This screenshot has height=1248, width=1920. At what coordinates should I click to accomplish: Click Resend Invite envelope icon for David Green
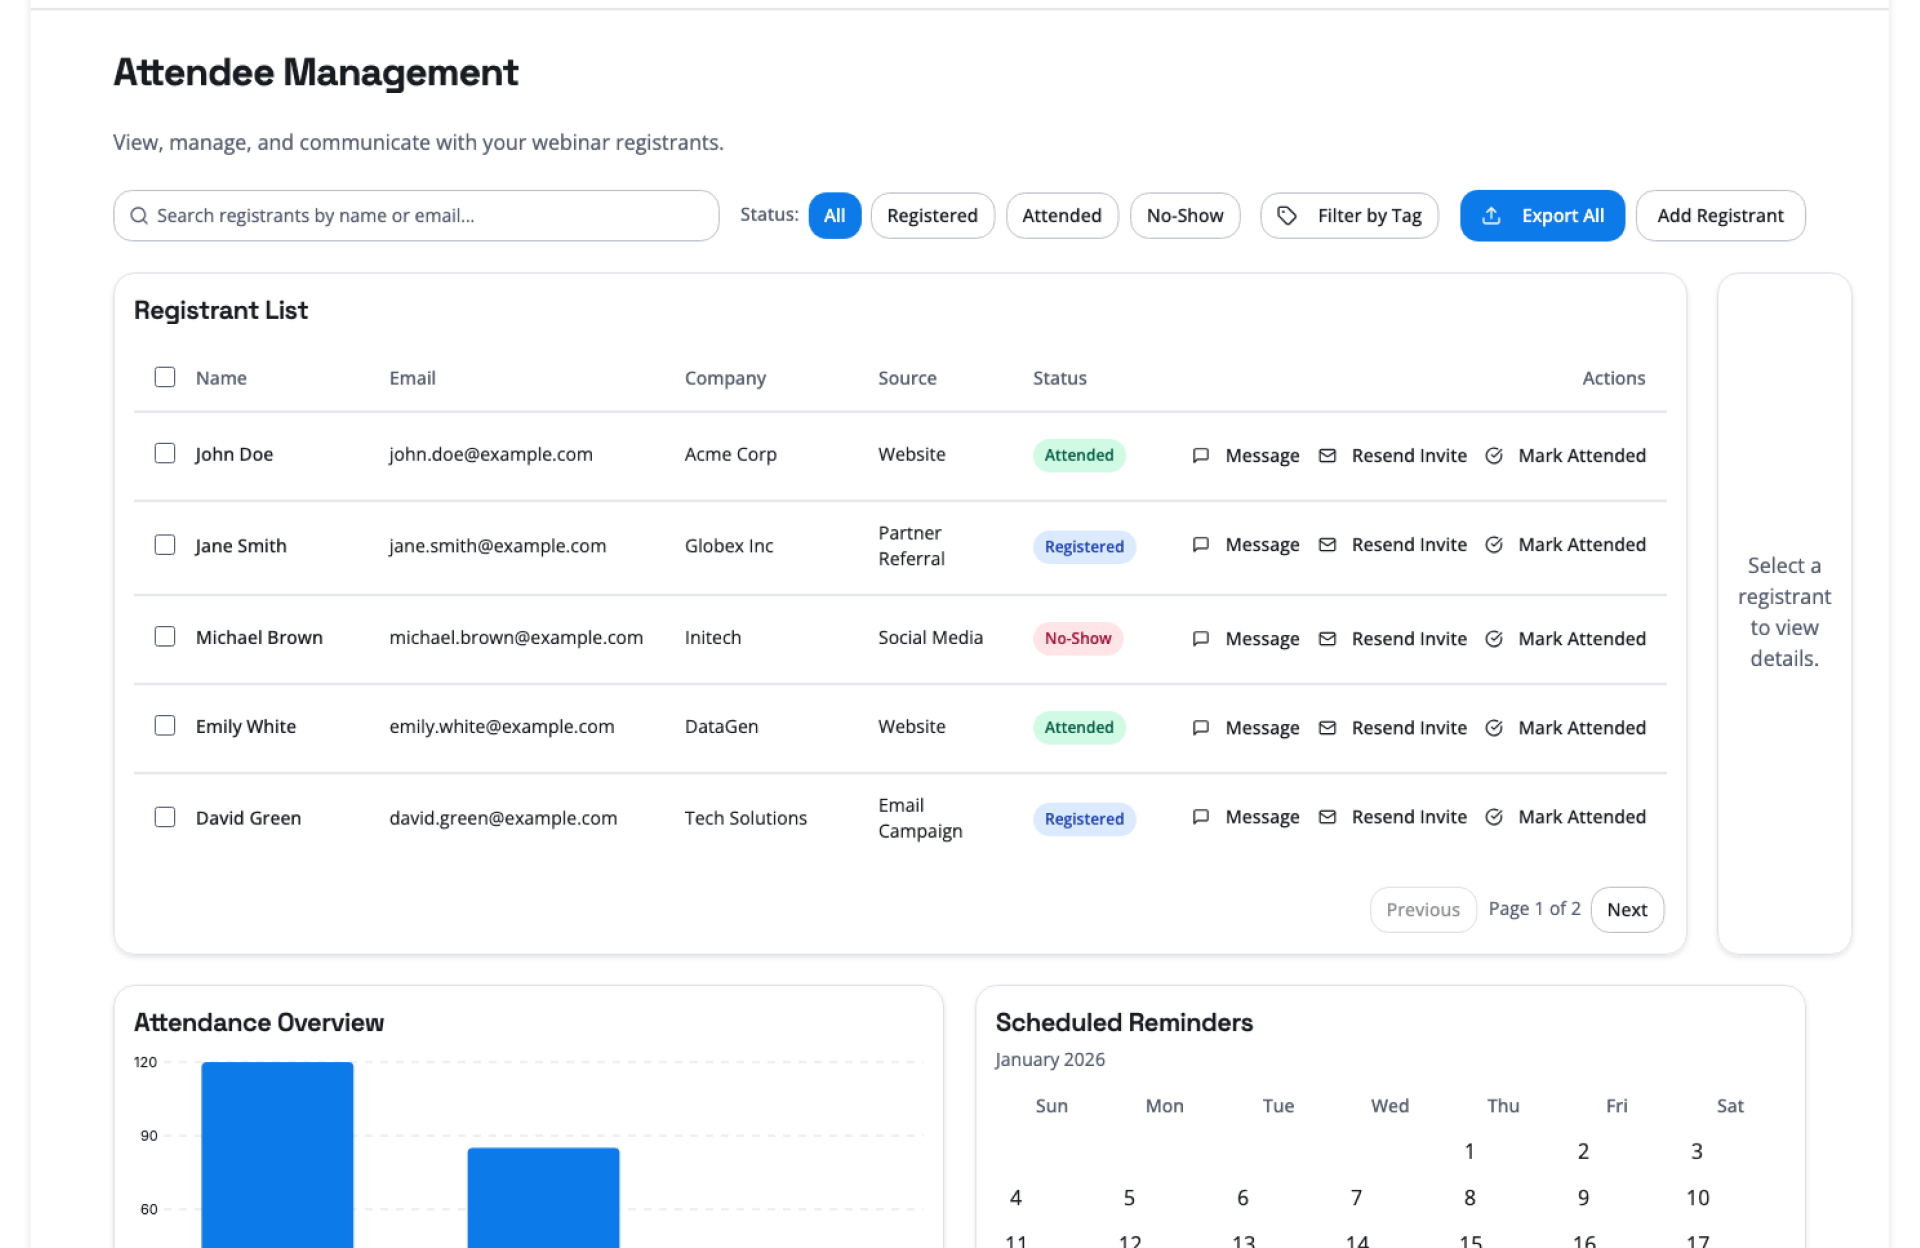pyautogui.click(x=1327, y=817)
